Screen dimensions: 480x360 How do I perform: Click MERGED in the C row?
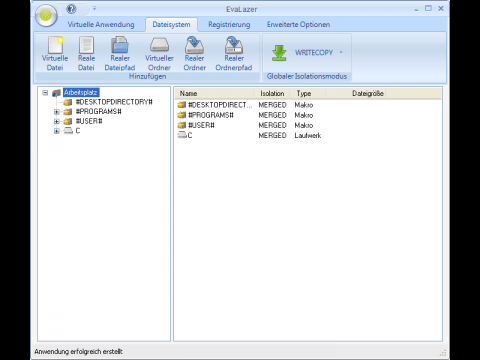click(272, 135)
